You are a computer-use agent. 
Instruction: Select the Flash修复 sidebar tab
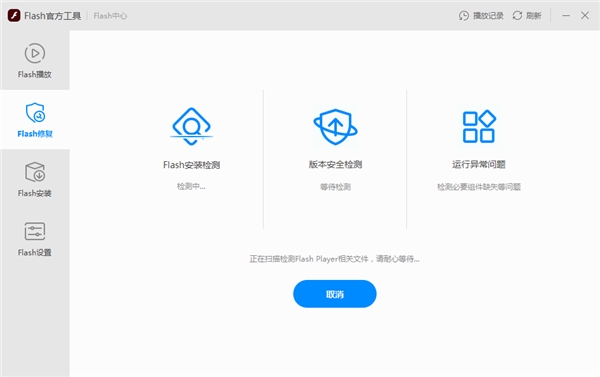click(35, 120)
